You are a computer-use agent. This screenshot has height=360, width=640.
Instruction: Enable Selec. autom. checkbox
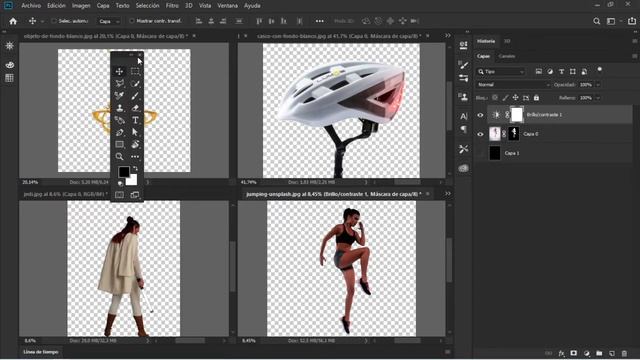[x=54, y=21]
